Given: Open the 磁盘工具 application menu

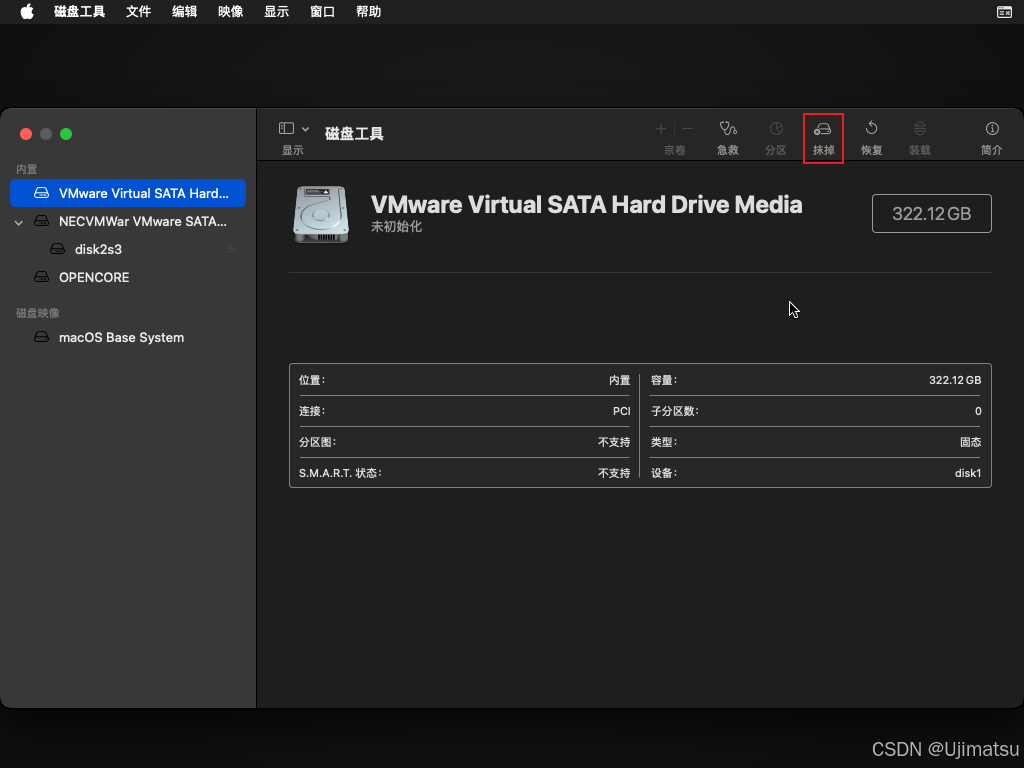Looking at the screenshot, I should coord(79,12).
